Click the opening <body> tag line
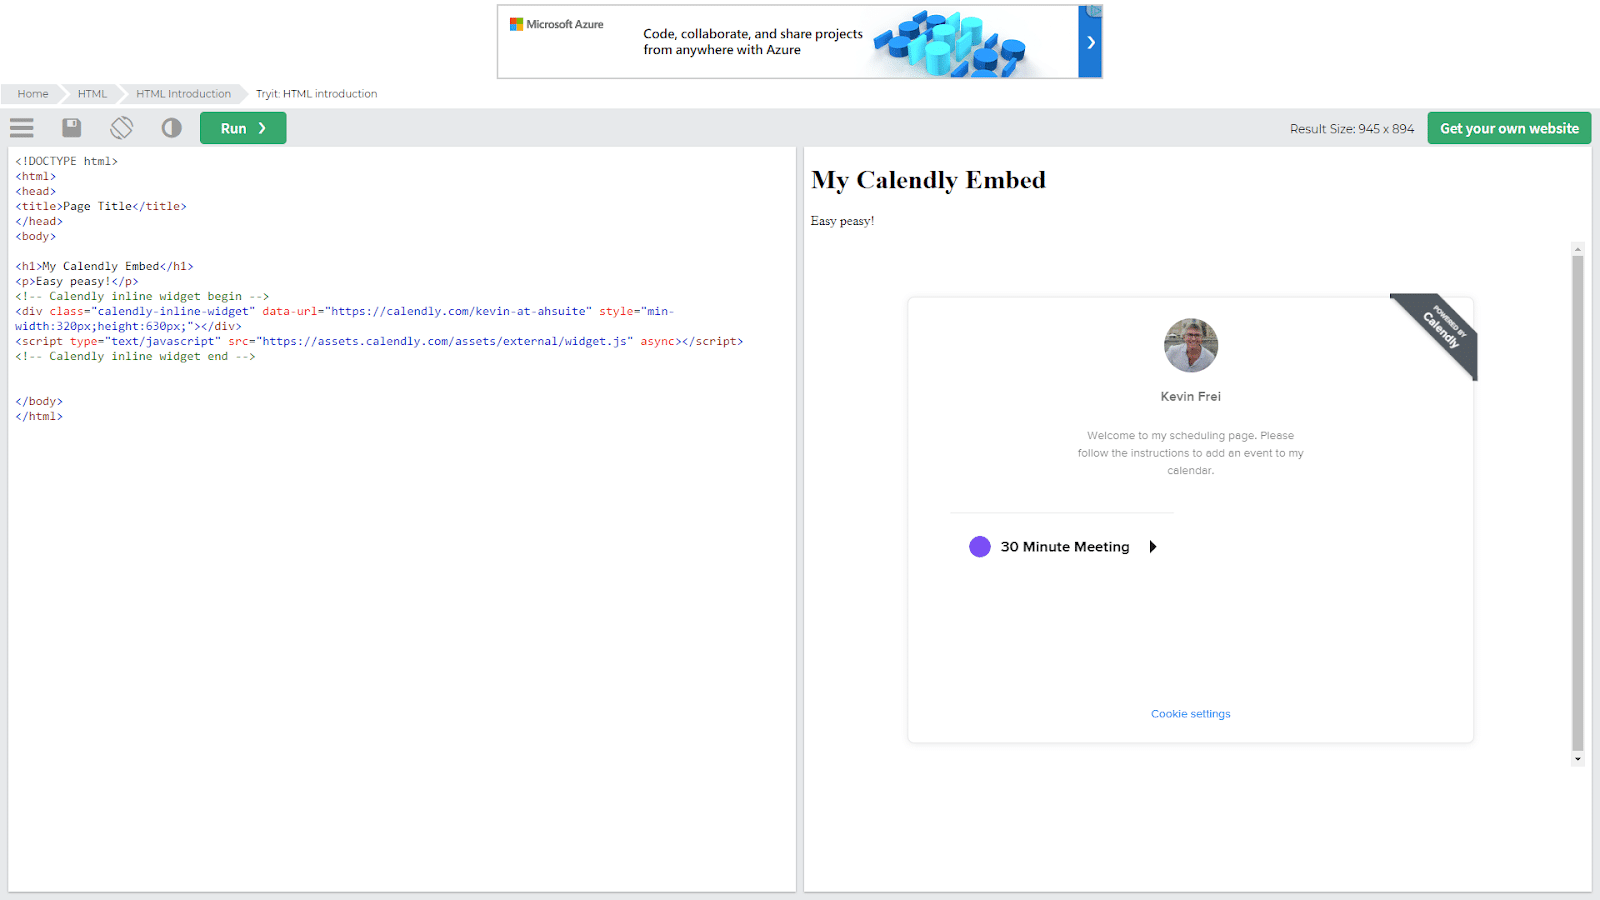The height and width of the screenshot is (900, 1600). coord(36,237)
